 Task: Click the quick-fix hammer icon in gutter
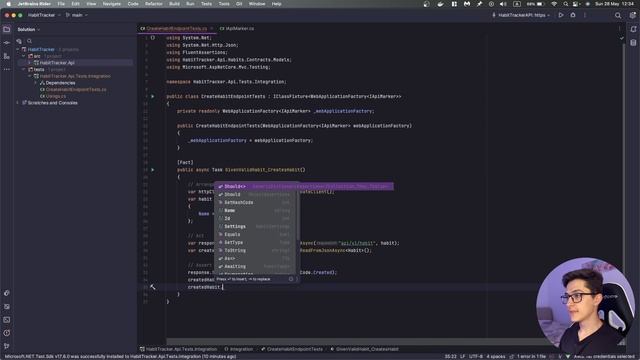coord(153,287)
